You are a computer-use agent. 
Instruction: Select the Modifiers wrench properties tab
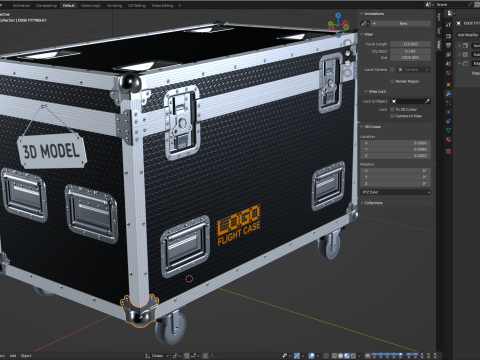[449, 94]
